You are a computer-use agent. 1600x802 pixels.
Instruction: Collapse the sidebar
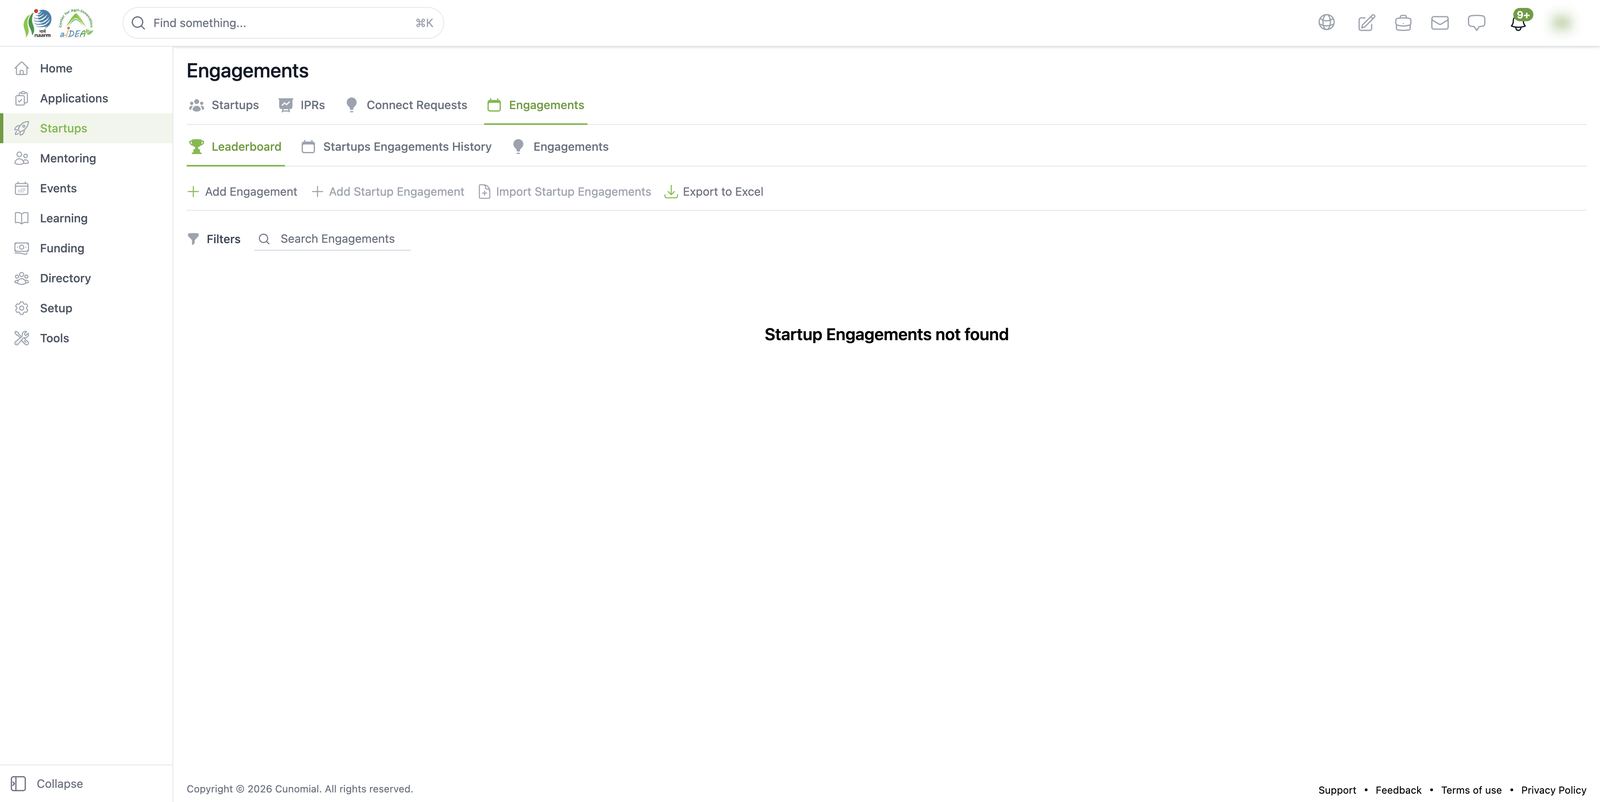[x=47, y=784]
